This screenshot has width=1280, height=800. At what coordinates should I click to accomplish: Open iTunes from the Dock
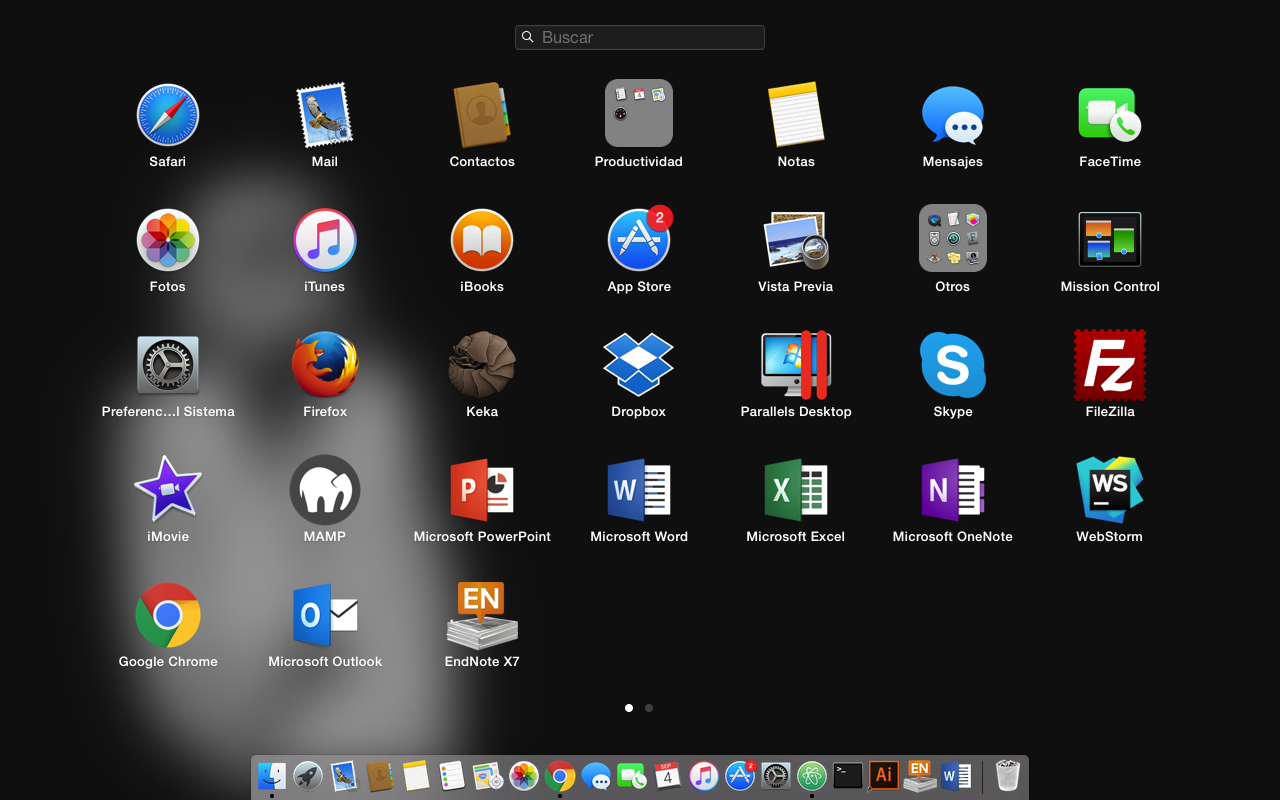click(x=704, y=776)
